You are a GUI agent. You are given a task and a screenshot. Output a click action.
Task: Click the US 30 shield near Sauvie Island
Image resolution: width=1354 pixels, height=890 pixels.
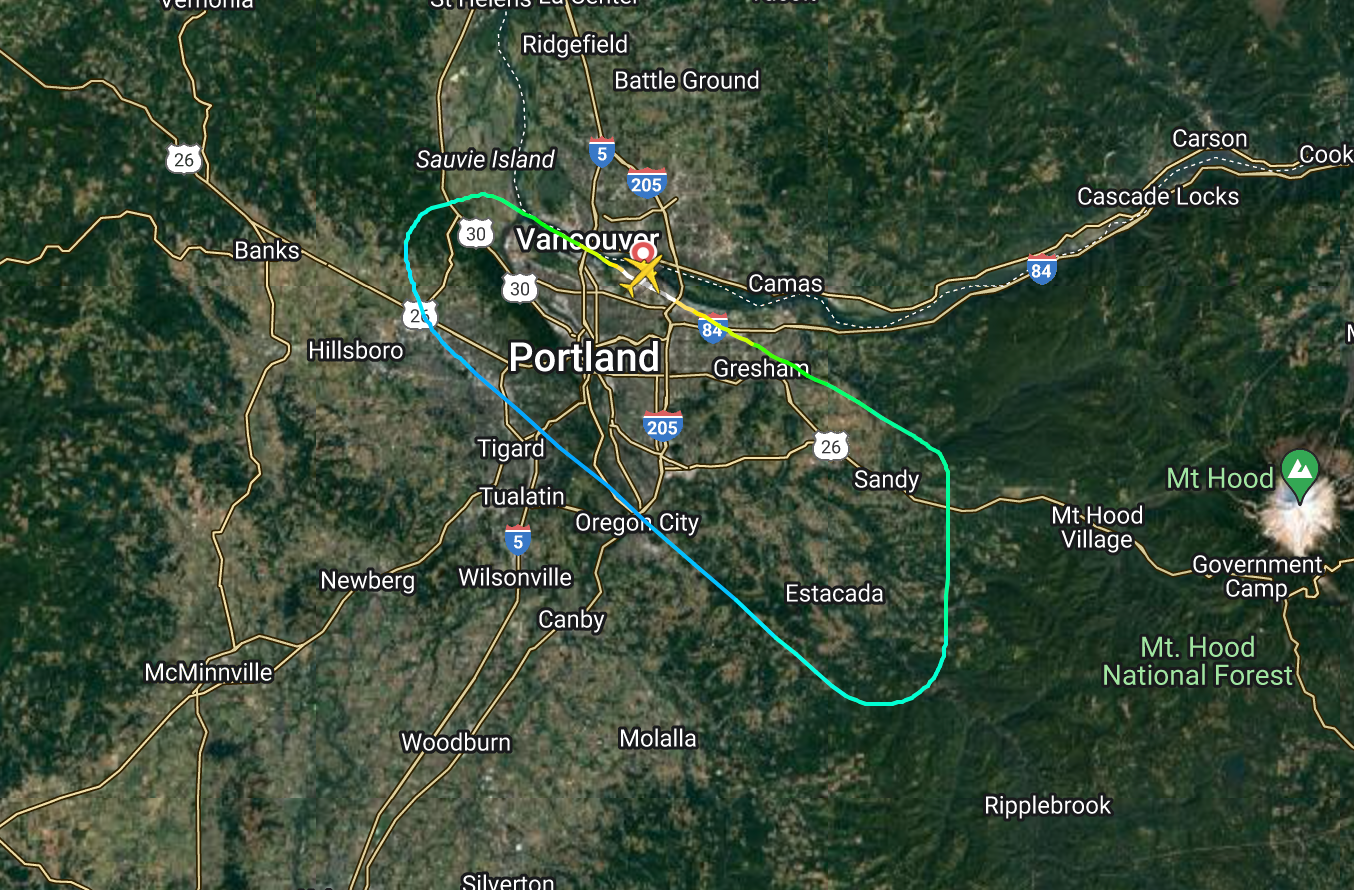477,234
